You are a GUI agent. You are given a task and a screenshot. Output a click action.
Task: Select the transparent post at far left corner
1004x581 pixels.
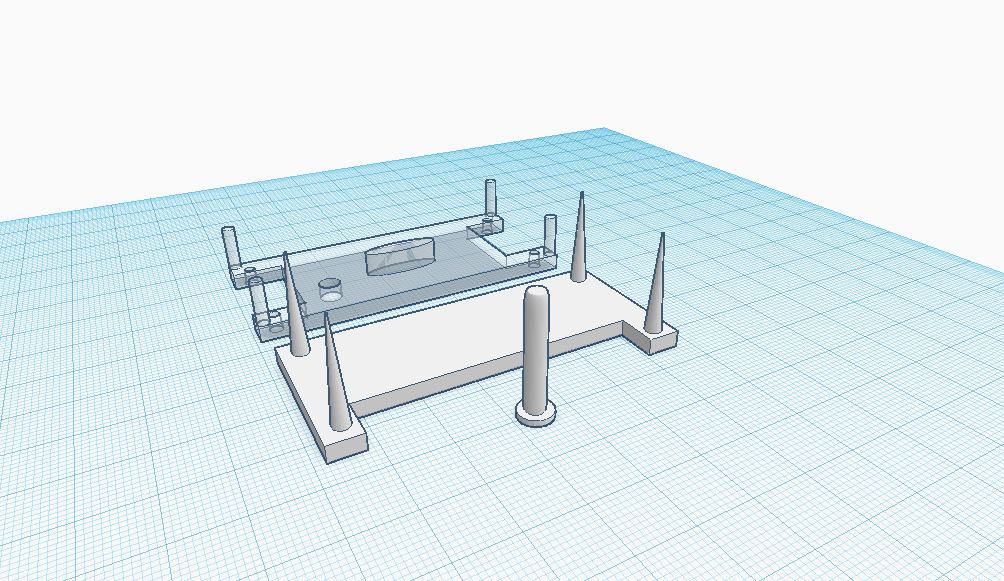pos(231,247)
